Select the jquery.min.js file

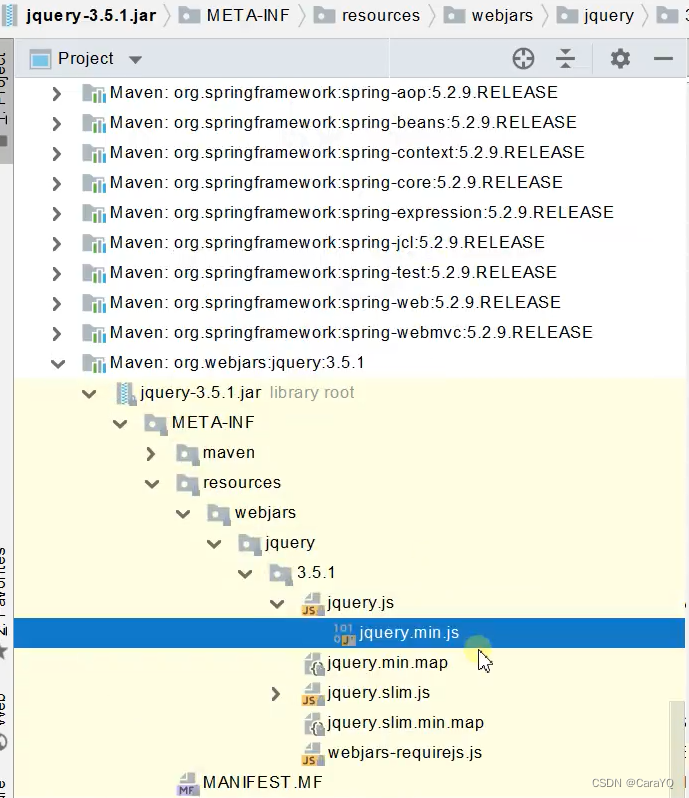(349, 633)
